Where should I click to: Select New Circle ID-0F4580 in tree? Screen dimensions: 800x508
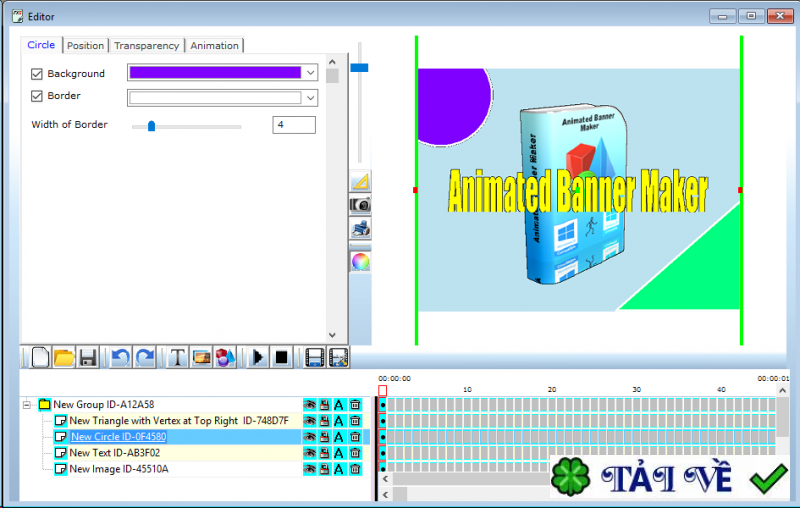click(118, 437)
